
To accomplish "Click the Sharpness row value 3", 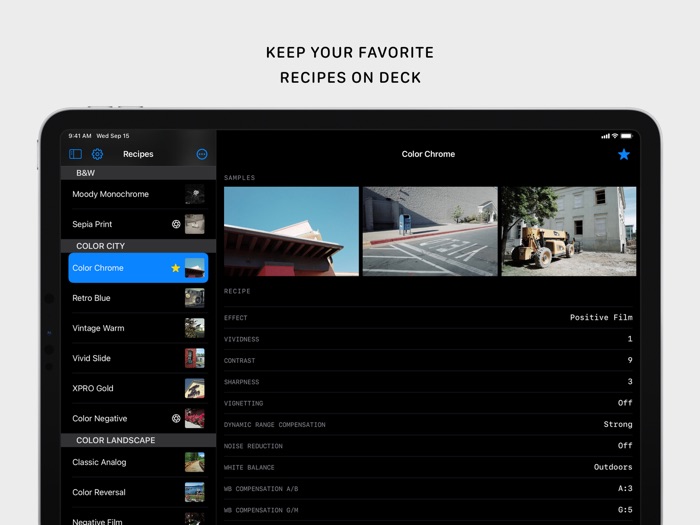I will [630, 381].
